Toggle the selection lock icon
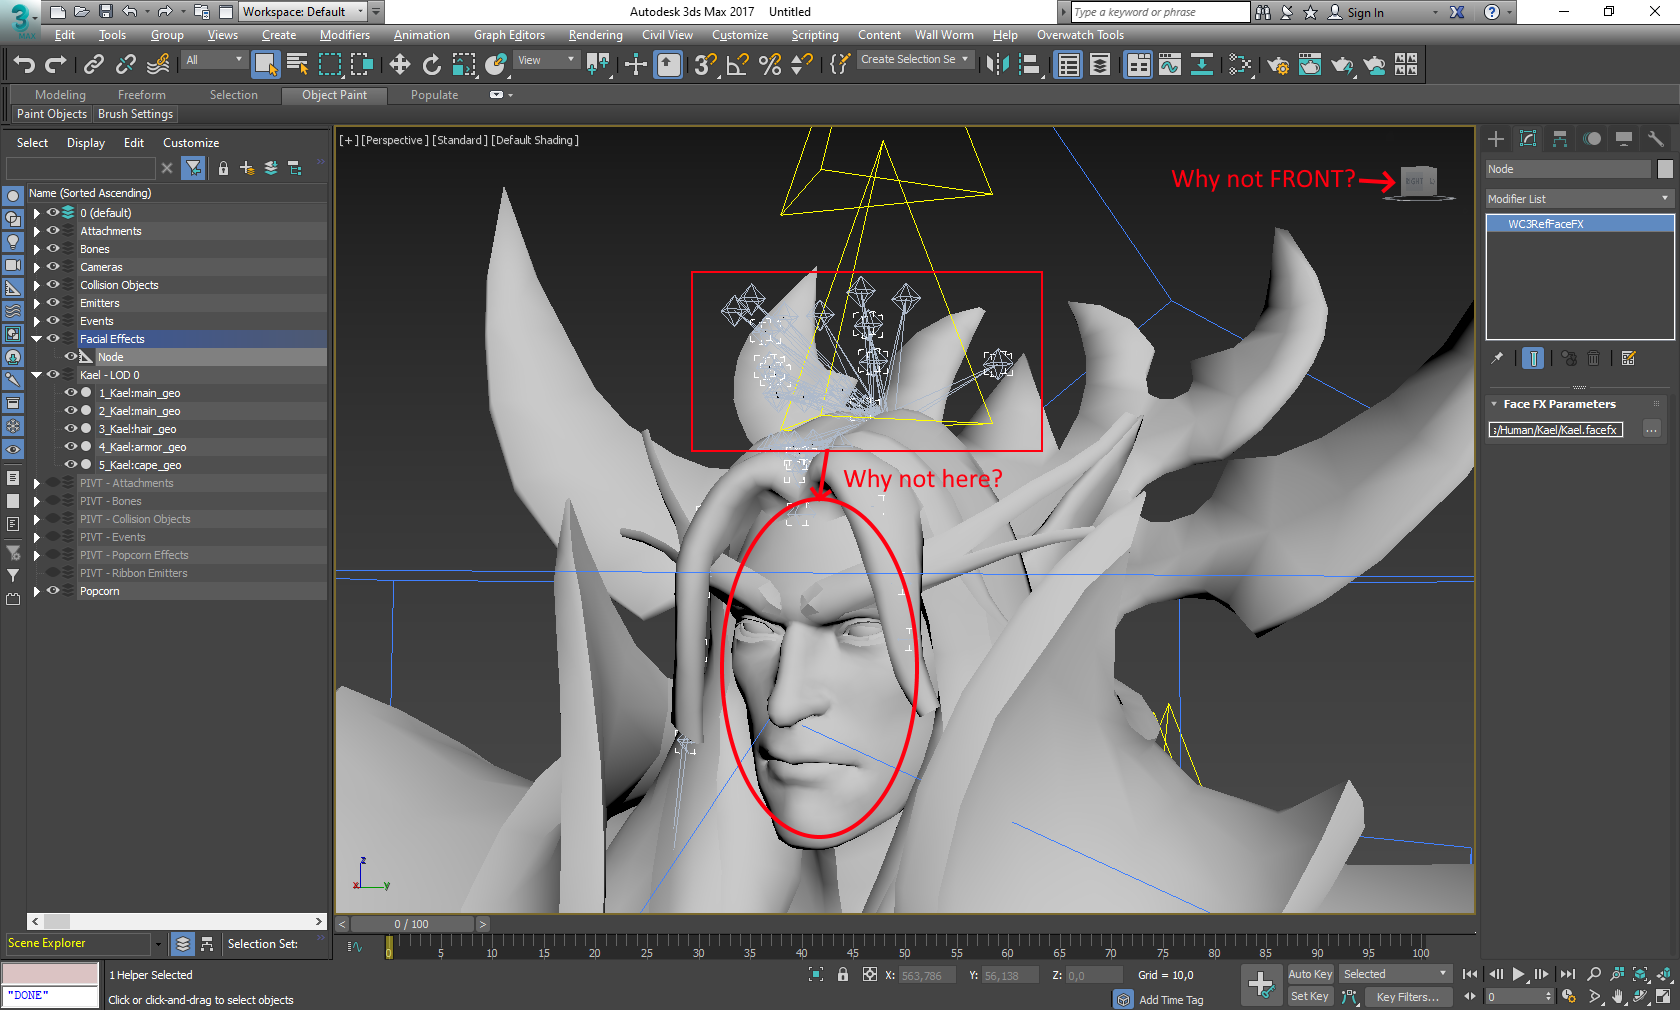 (x=843, y=975)
